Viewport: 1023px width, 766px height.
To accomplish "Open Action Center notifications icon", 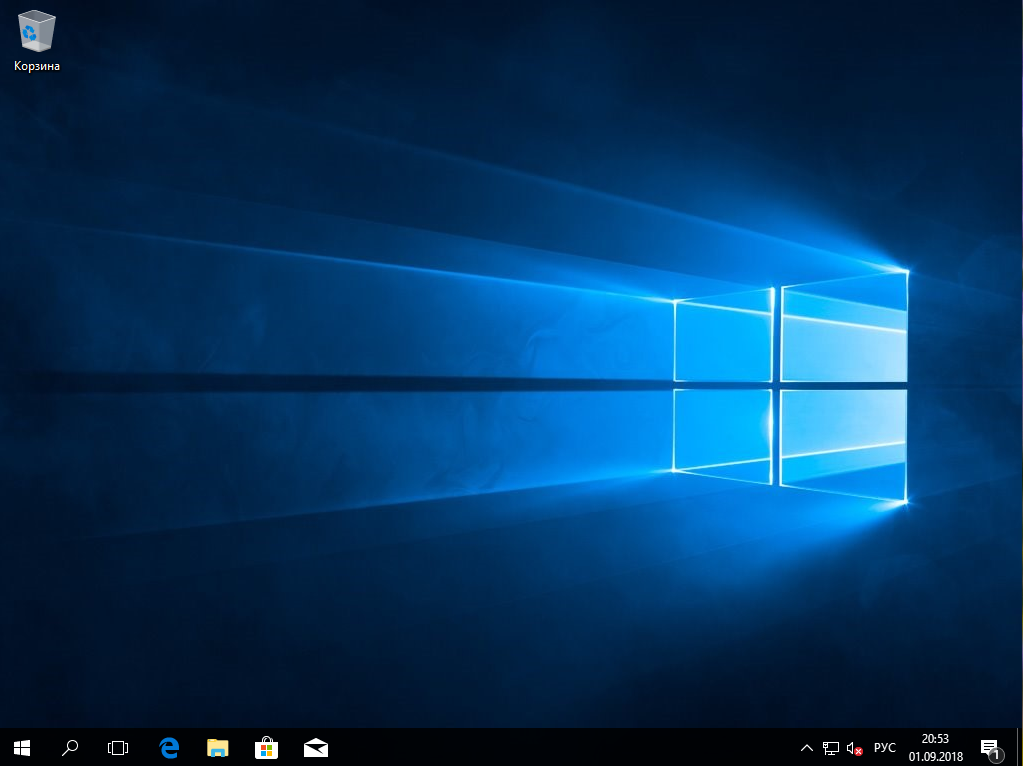I will [x=989, y=747].
